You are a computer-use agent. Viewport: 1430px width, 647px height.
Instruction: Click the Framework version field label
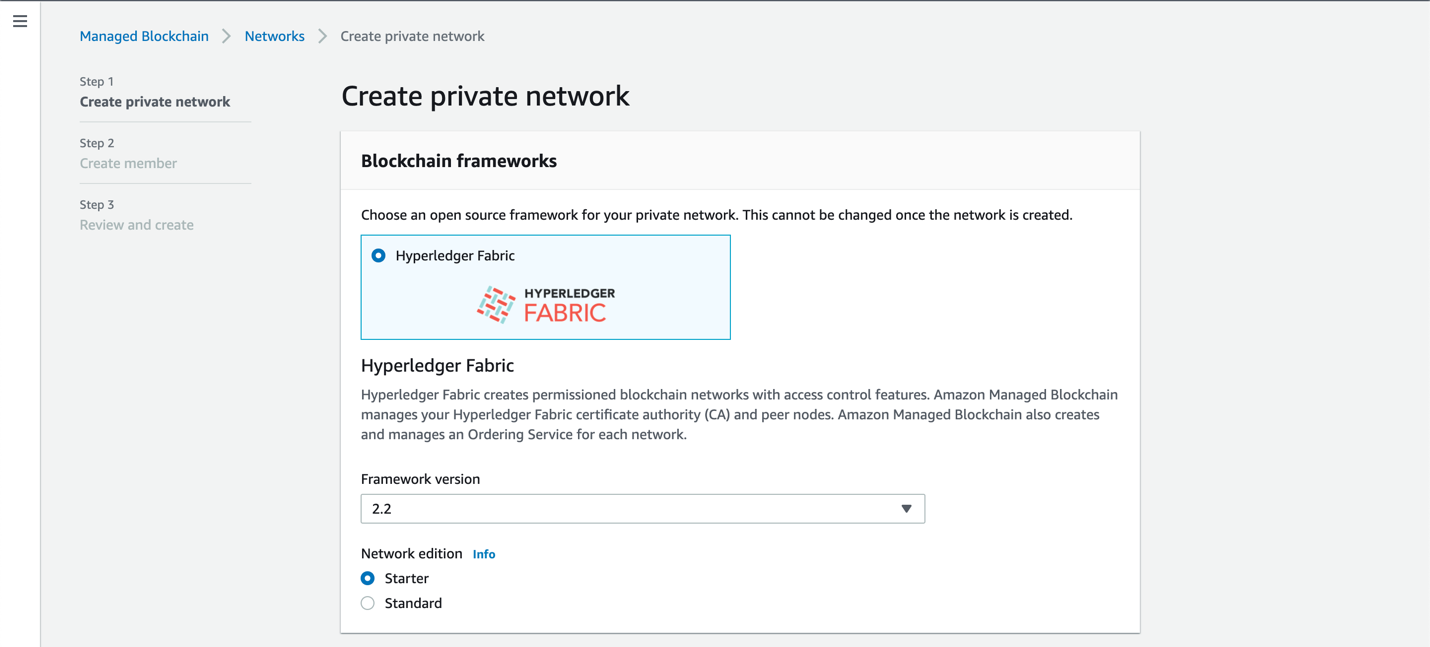[420, 479]
